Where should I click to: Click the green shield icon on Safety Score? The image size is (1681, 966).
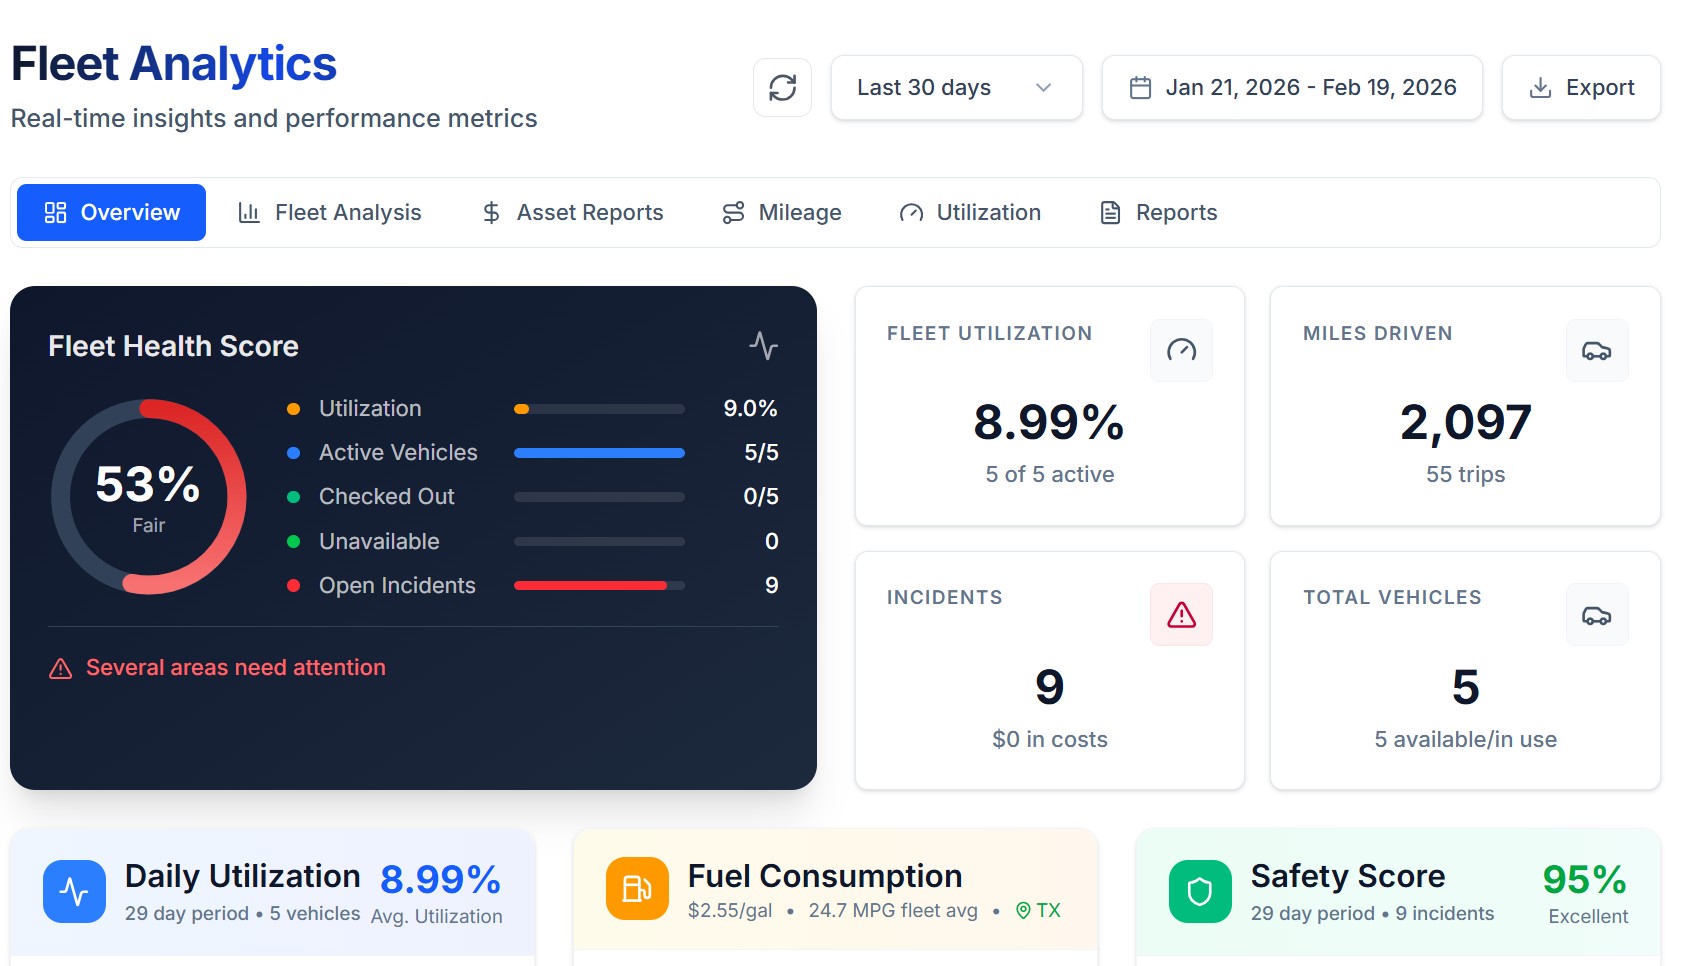point(1200,891)
